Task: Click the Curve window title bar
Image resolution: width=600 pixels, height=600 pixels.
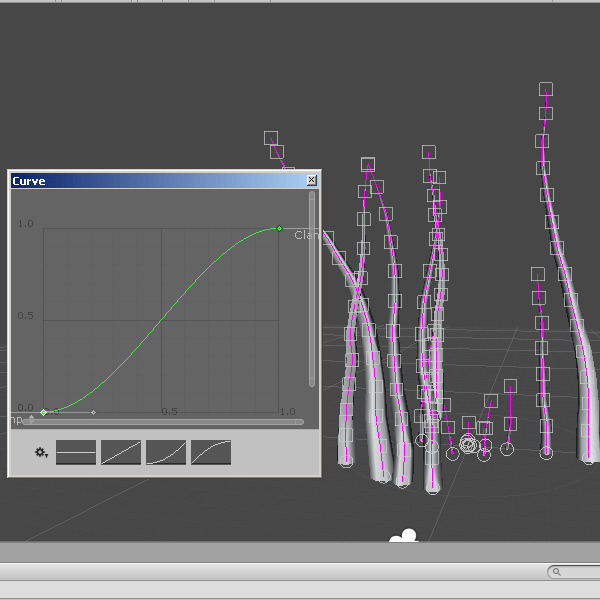Action: (x=150, y=181)
